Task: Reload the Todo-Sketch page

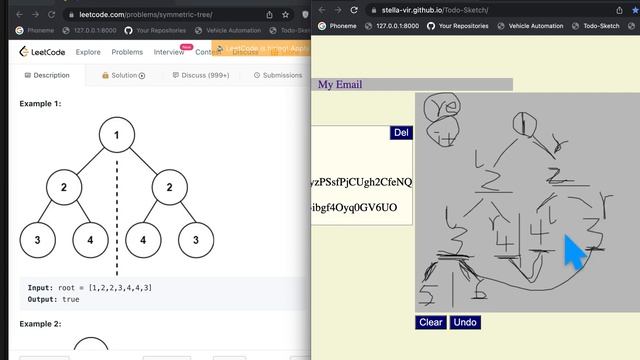Action: [354, 10]
